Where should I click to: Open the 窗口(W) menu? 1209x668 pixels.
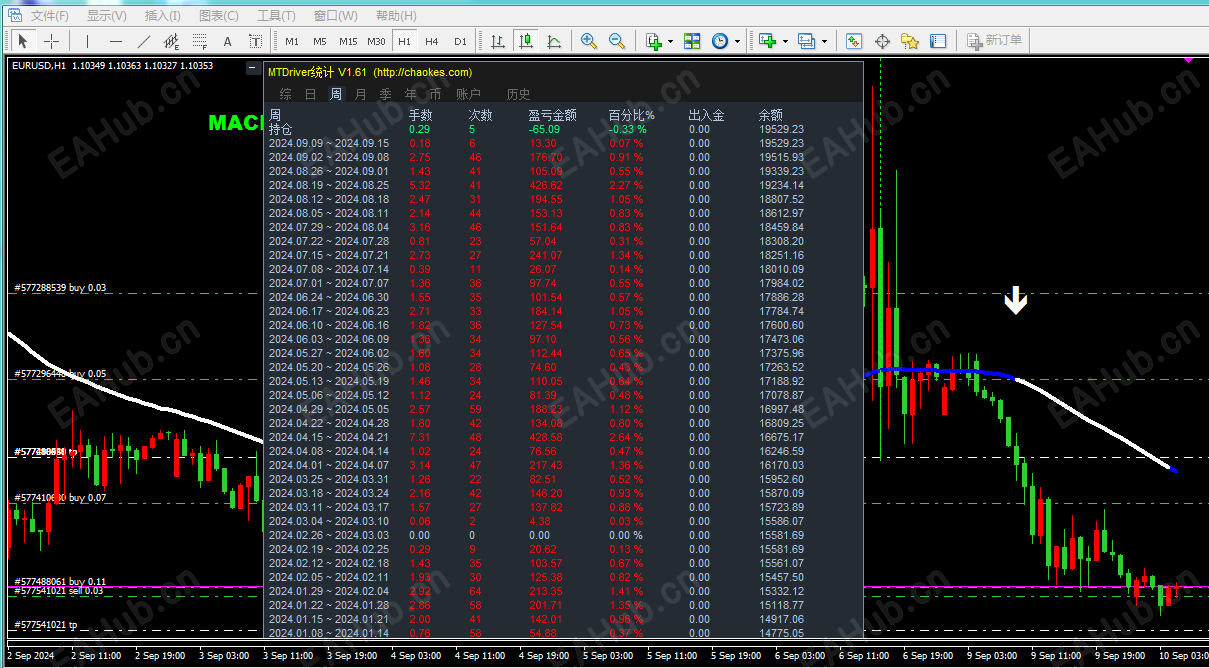point(335,16)
